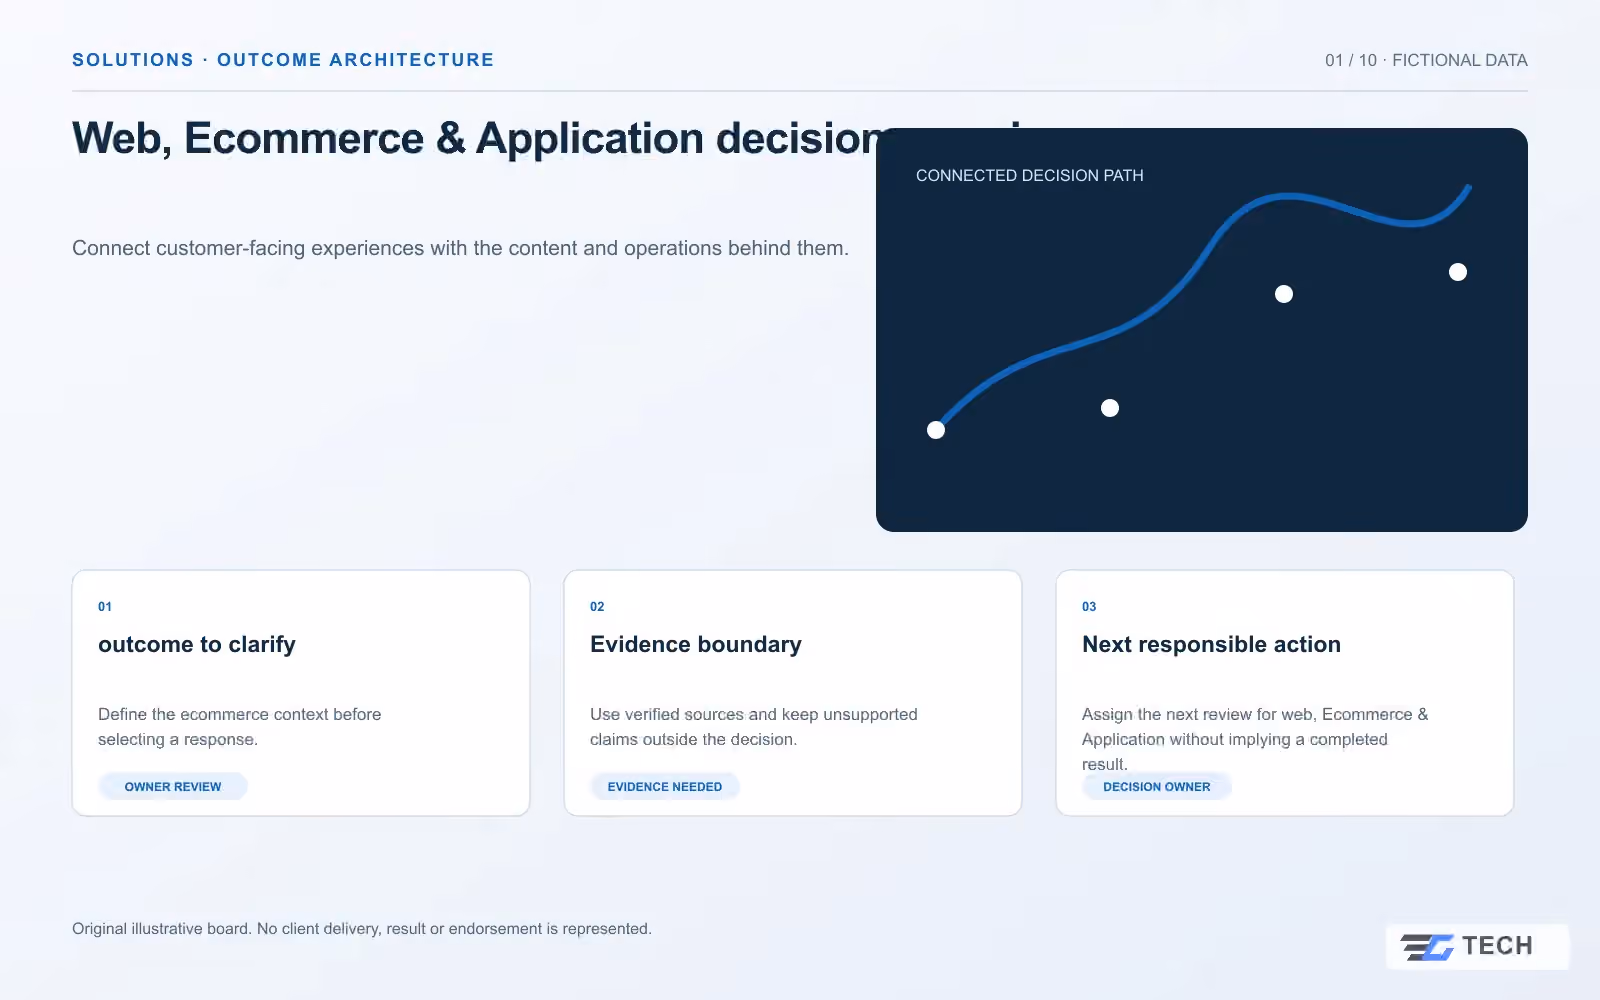Click 'Define the ecommerce context before' description
Viewport: 1600px width, 1000px height.
240,727
